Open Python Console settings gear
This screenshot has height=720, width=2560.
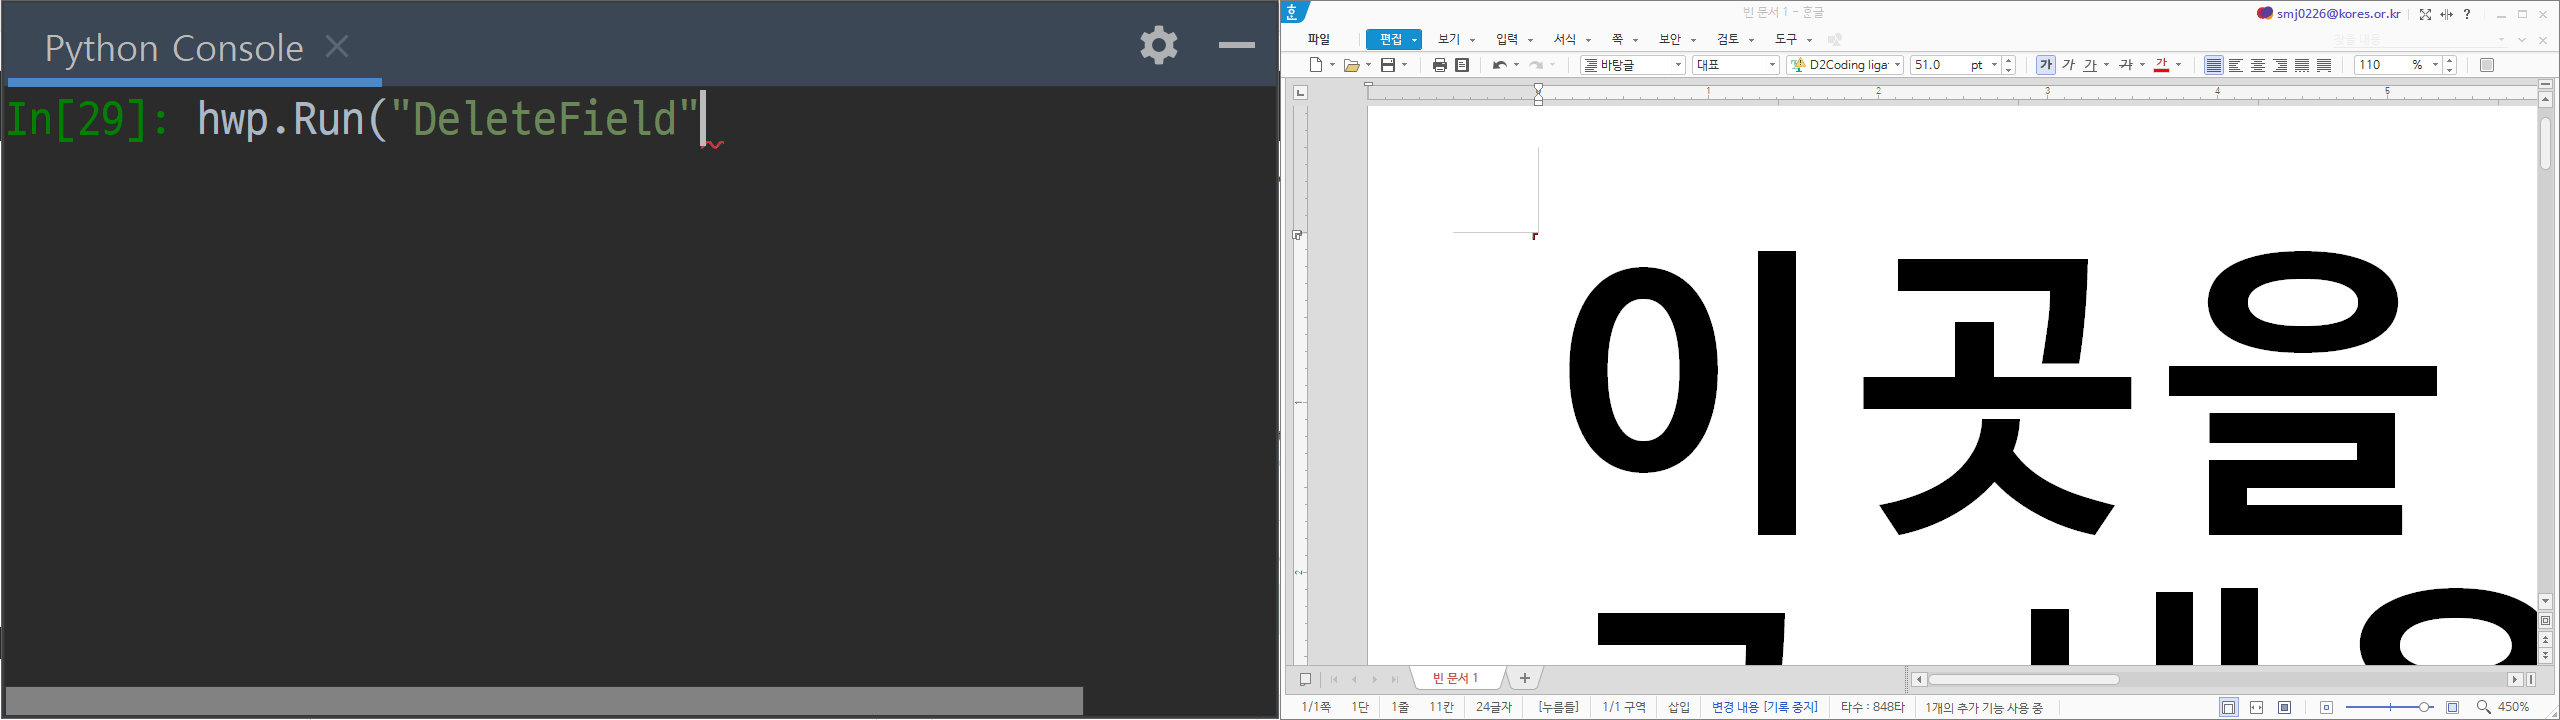coord(1158,45)
